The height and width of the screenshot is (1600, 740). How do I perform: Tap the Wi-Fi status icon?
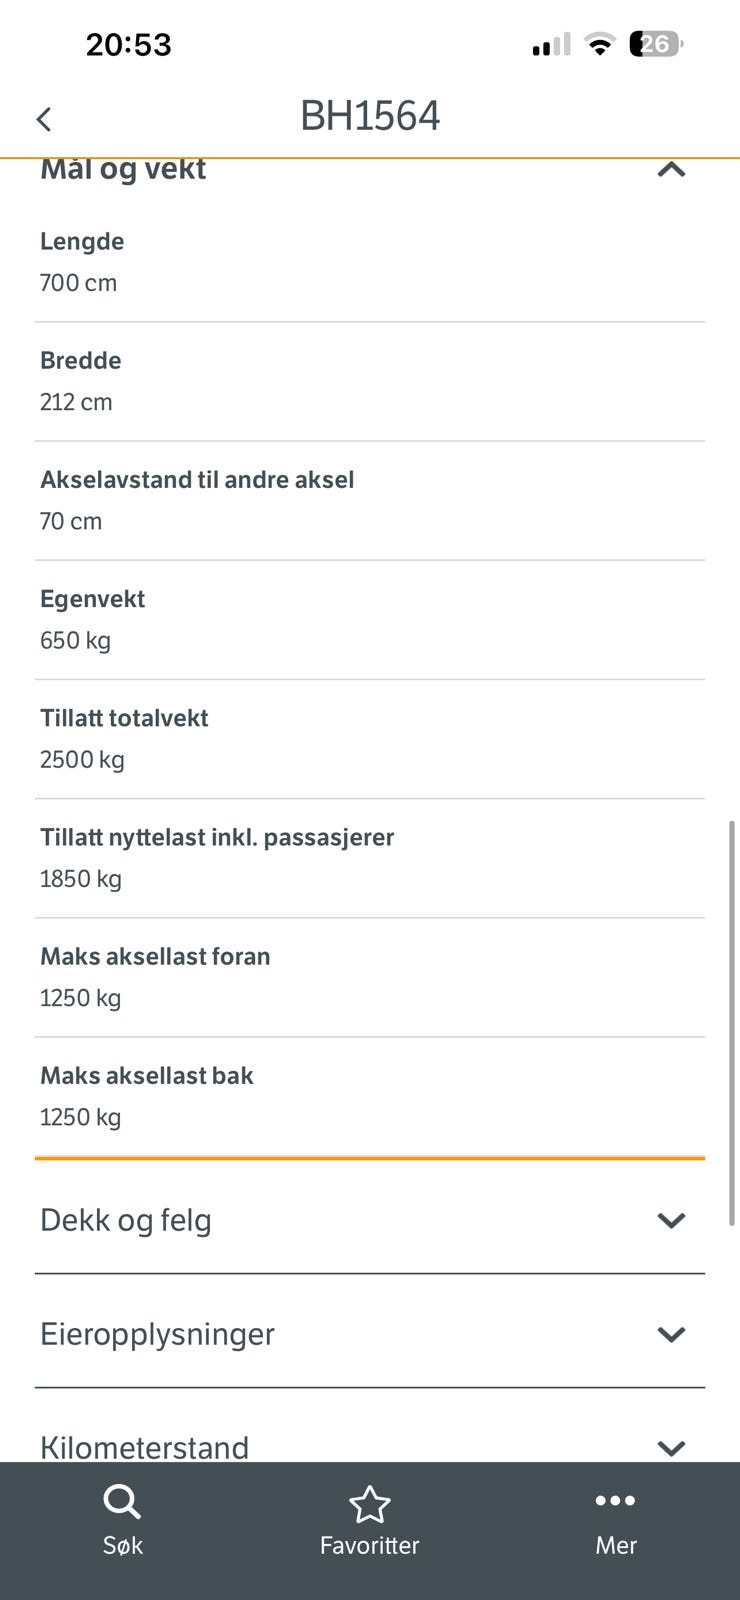[600, 44]
